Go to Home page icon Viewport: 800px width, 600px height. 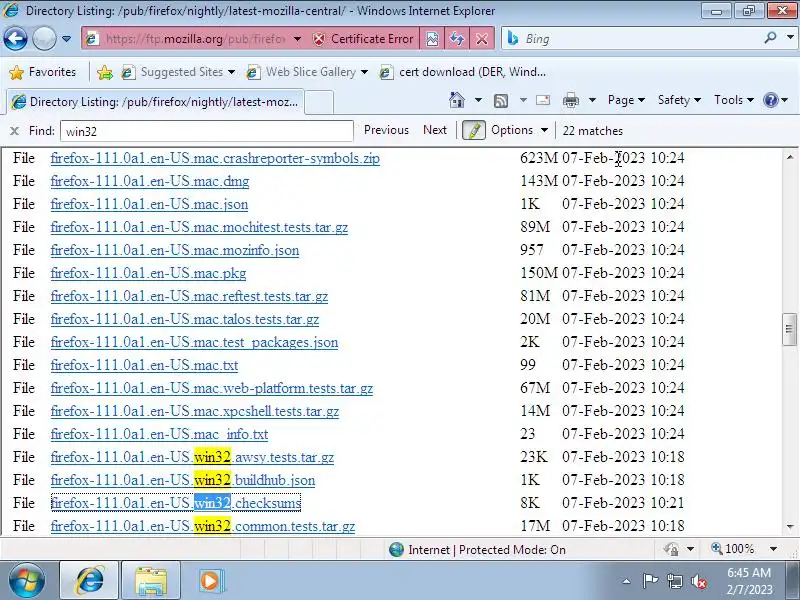pos(457,100)
